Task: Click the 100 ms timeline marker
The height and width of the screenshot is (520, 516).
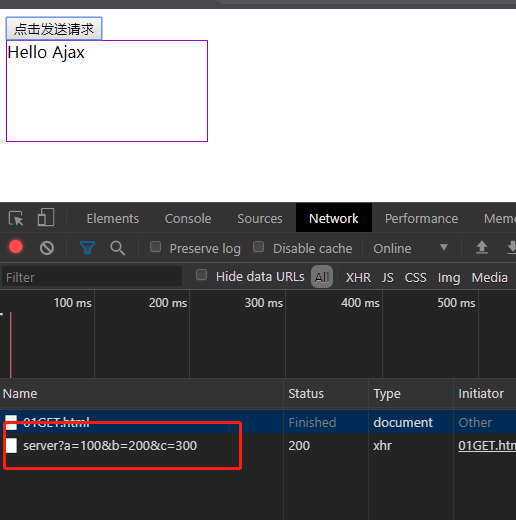Action: pos(73,303)
